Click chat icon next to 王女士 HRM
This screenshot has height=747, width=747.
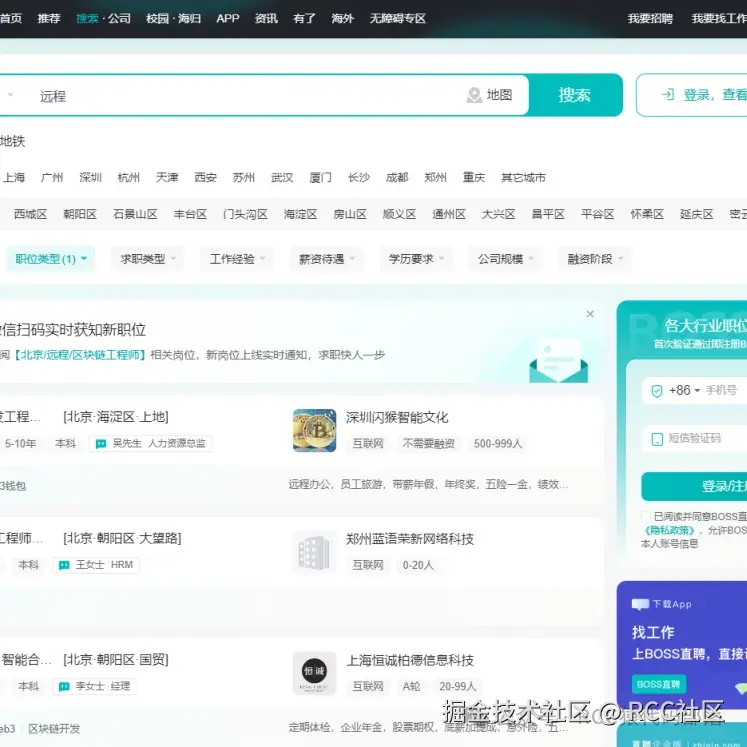(x=64, y=565)
